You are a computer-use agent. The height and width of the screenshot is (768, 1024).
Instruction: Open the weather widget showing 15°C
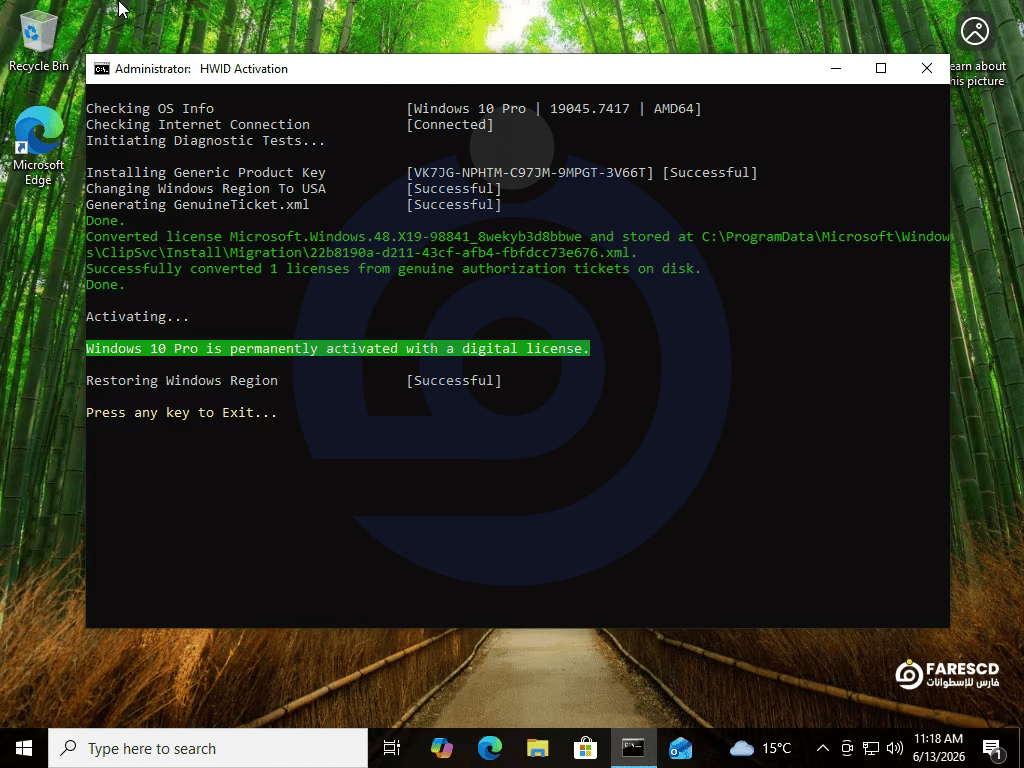(760, 748)
